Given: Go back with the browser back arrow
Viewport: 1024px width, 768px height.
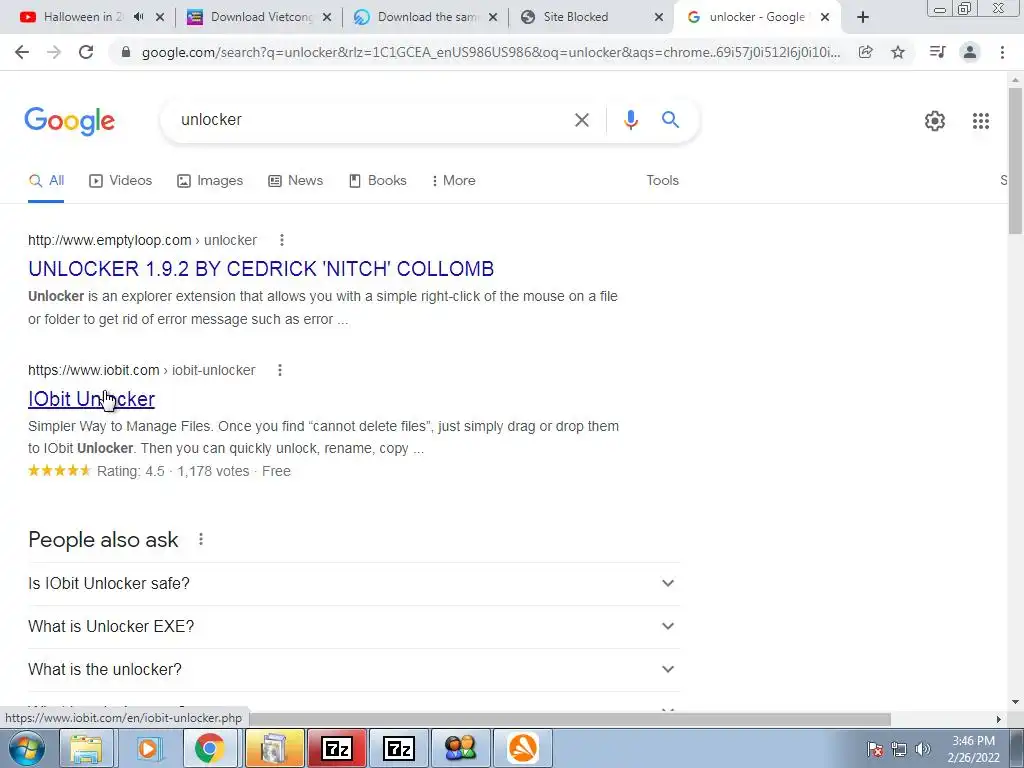Looking at the screenshot, I should (22, 52).
